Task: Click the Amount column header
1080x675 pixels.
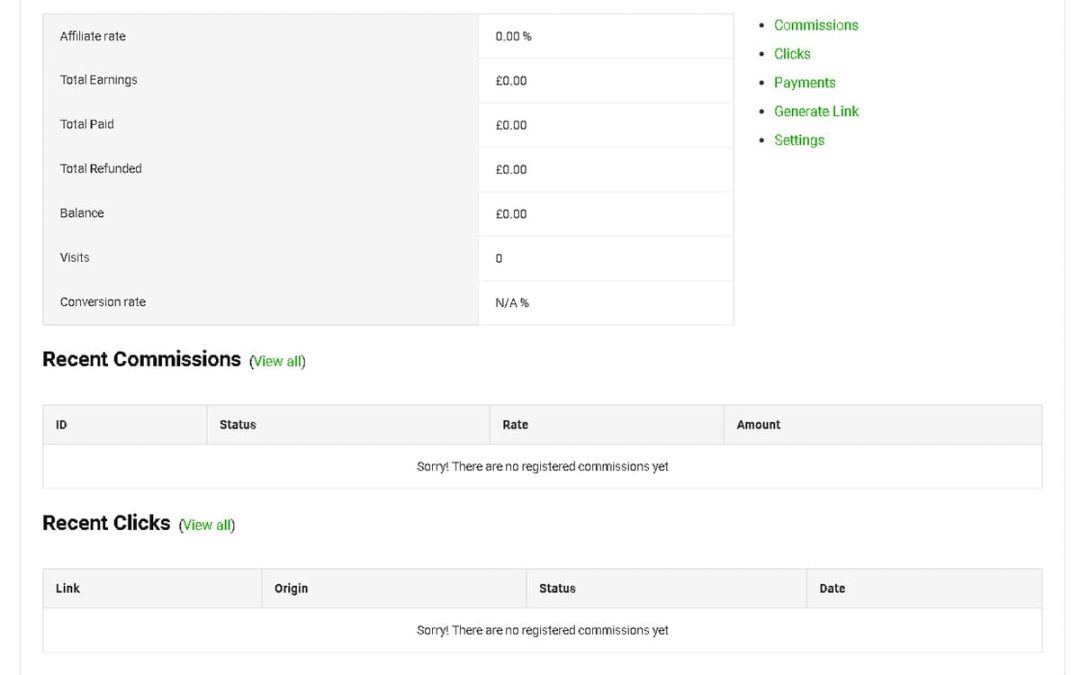Action: [758, 425]
